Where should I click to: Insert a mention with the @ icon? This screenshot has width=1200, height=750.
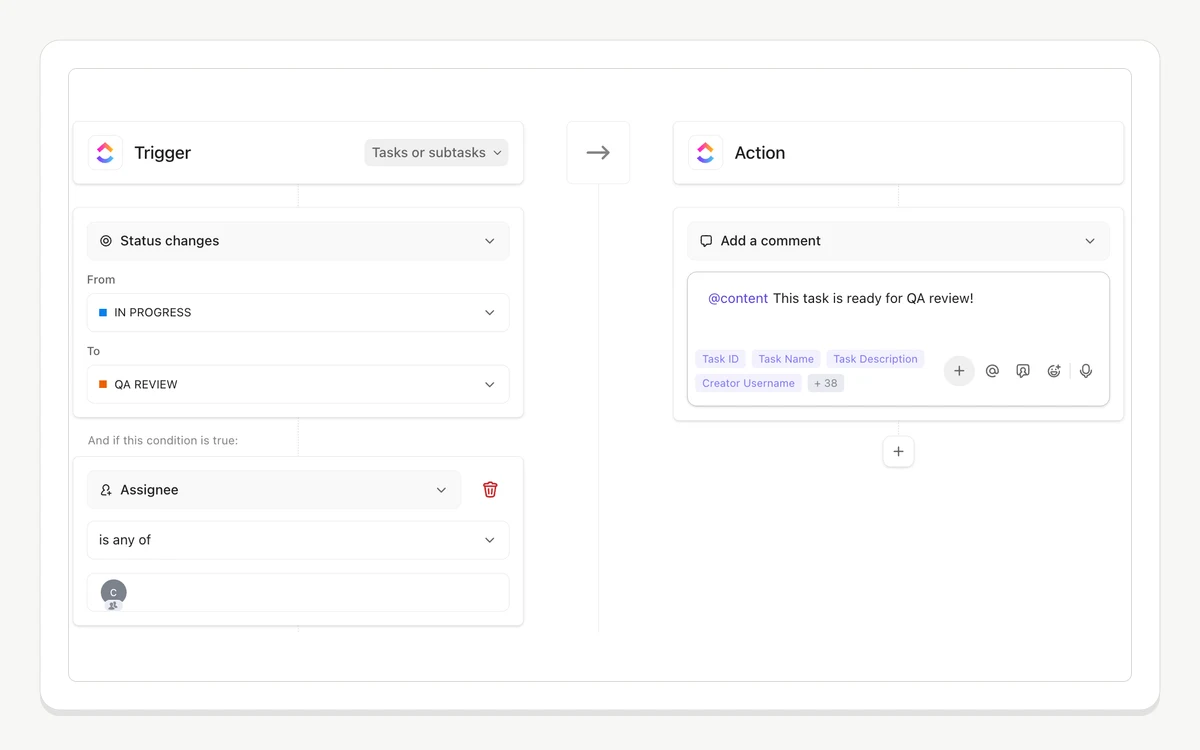(992, 371)
